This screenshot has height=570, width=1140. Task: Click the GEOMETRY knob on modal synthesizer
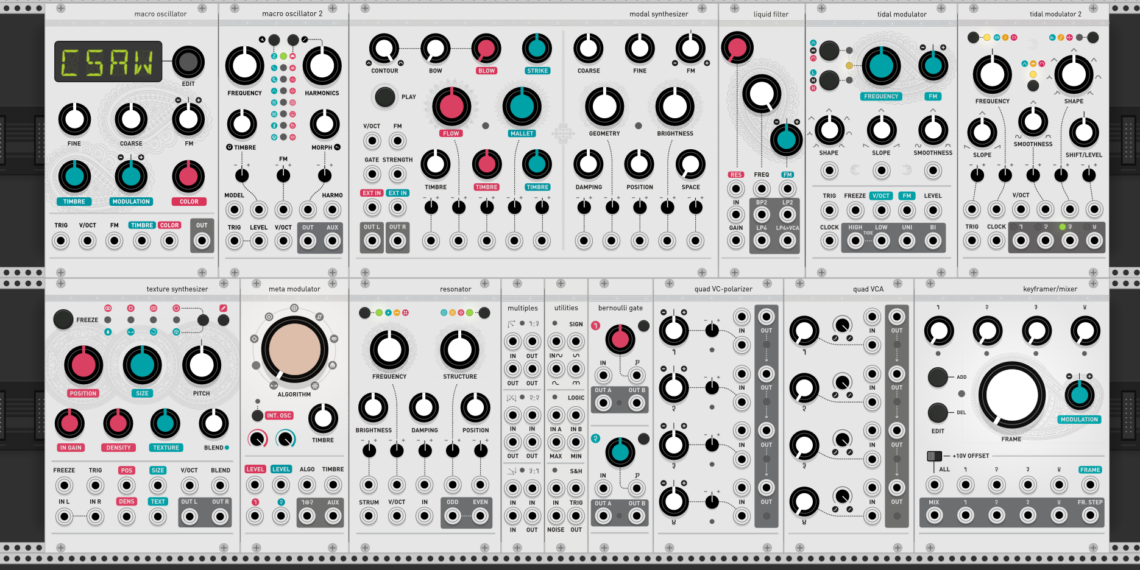click(x=604, y=106)
